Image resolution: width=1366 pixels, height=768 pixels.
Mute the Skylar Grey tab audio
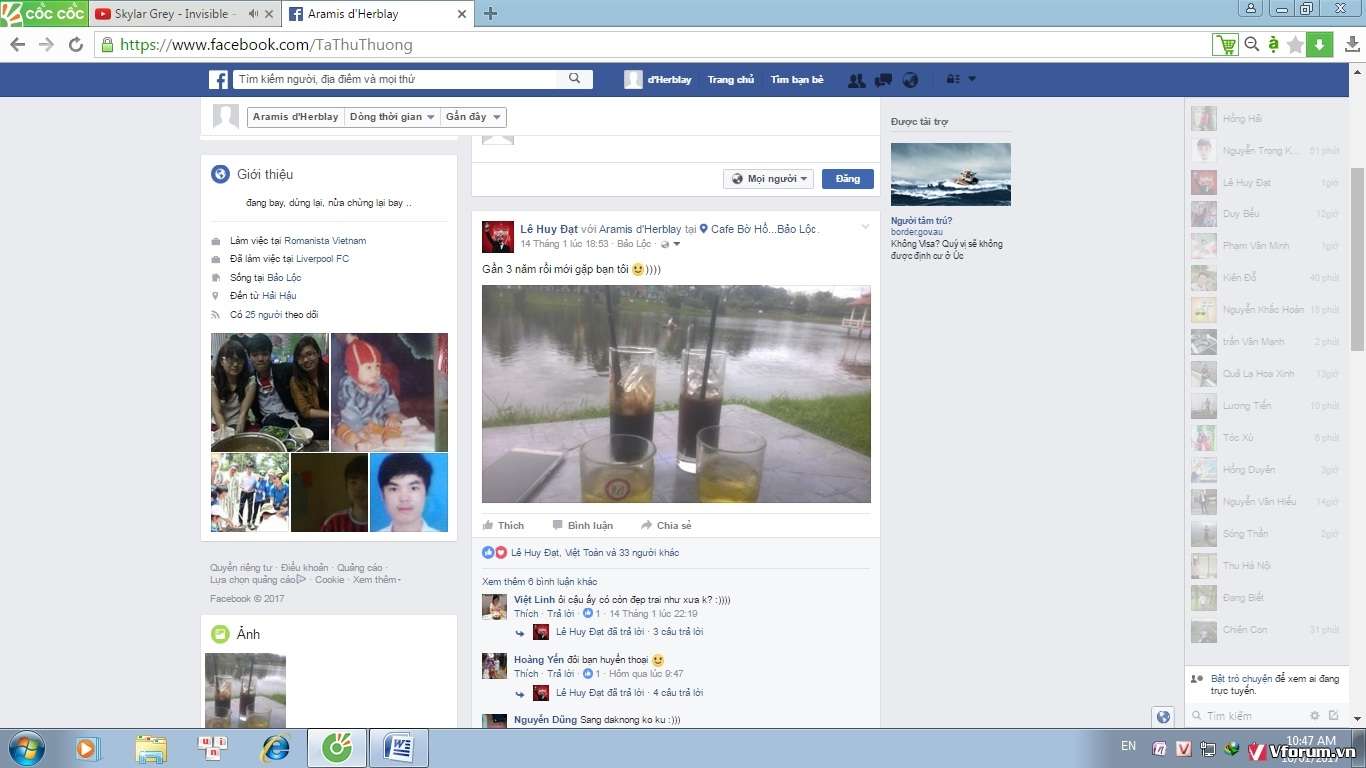253,14
